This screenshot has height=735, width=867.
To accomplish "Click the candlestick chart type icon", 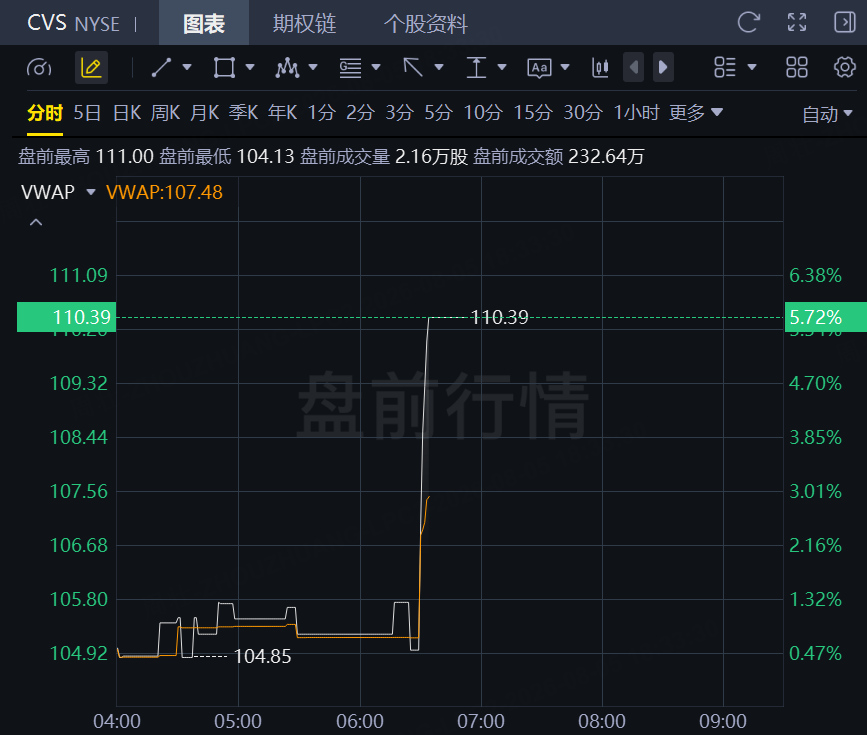I will (x=600, y=67).
